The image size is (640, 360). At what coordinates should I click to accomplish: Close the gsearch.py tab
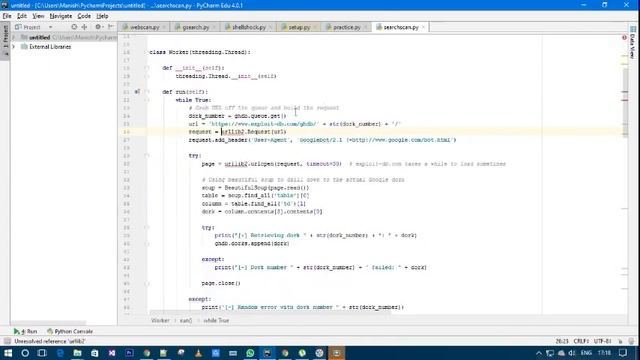pos(214,27)
